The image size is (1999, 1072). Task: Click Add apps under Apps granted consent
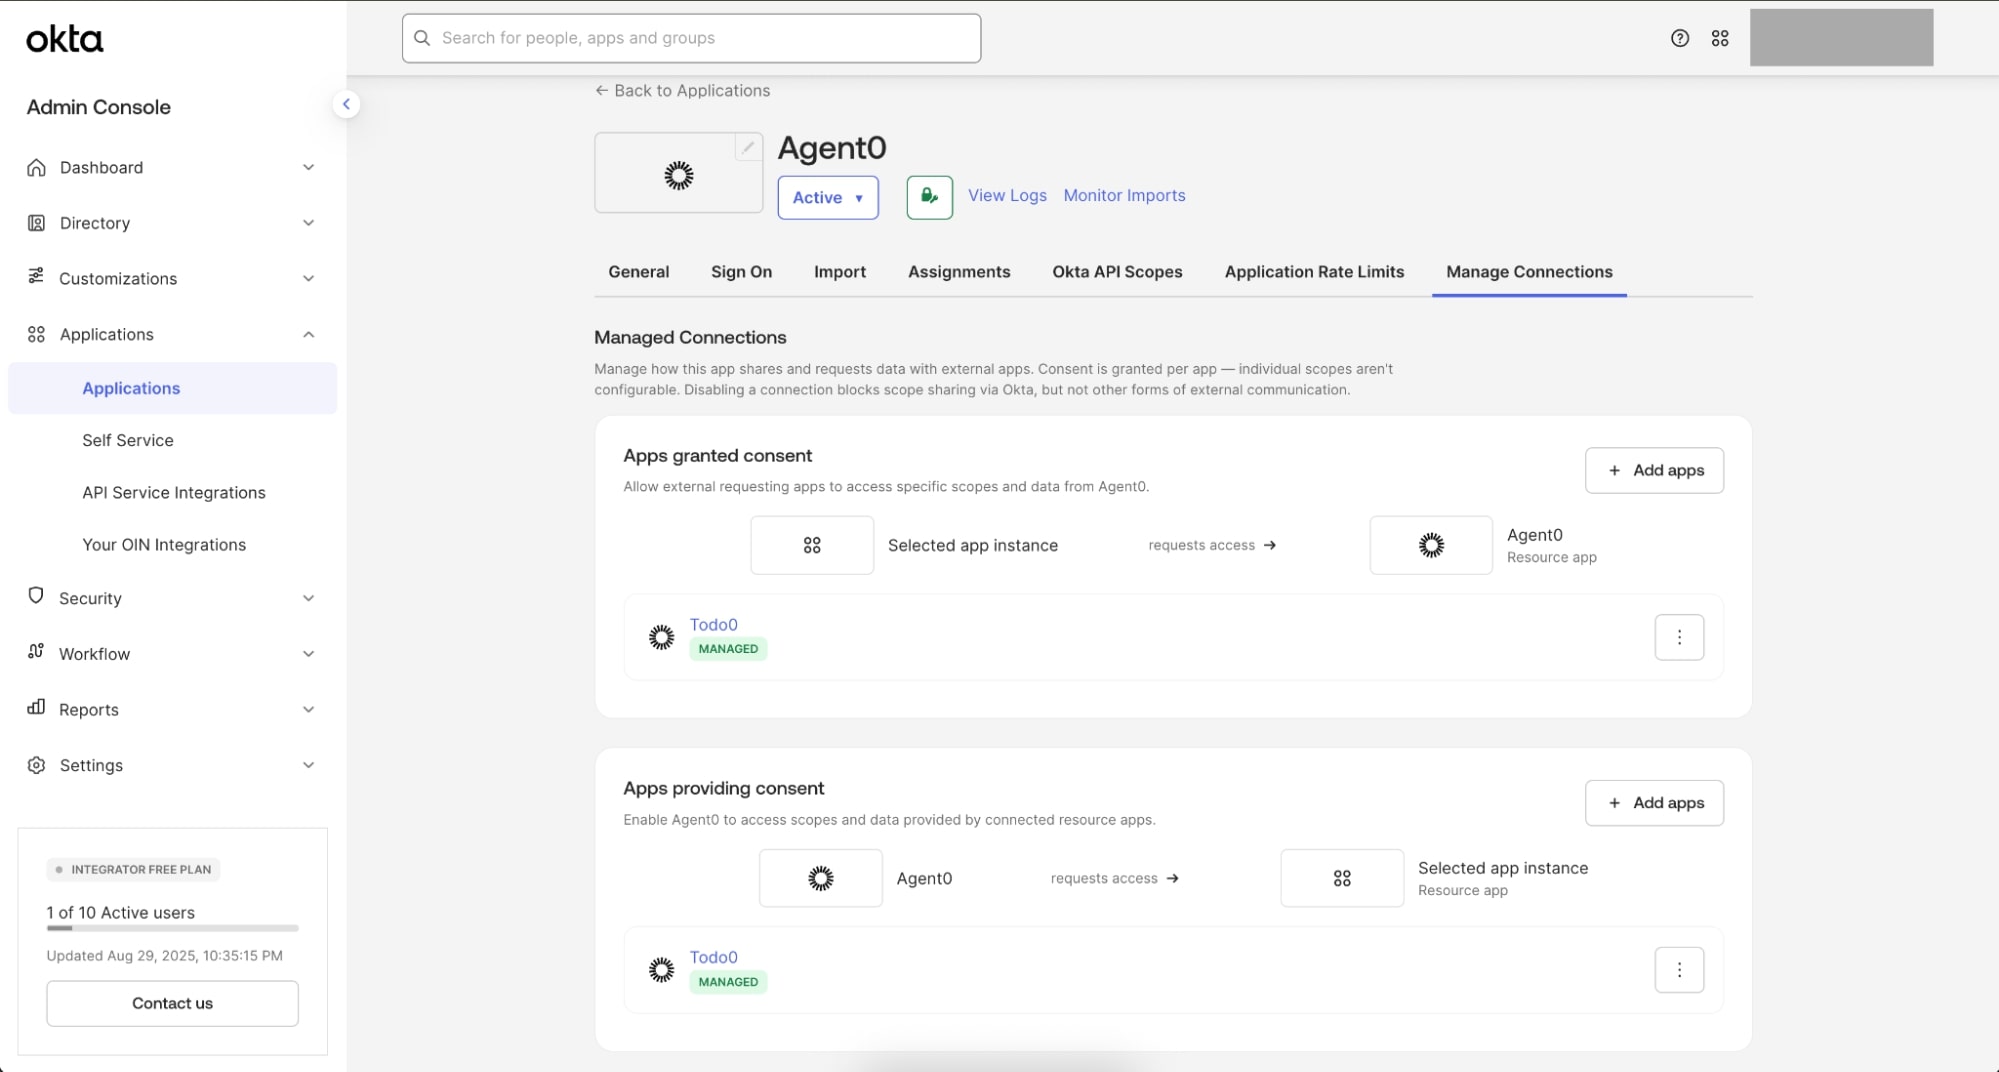click(x=1654, y=470)
